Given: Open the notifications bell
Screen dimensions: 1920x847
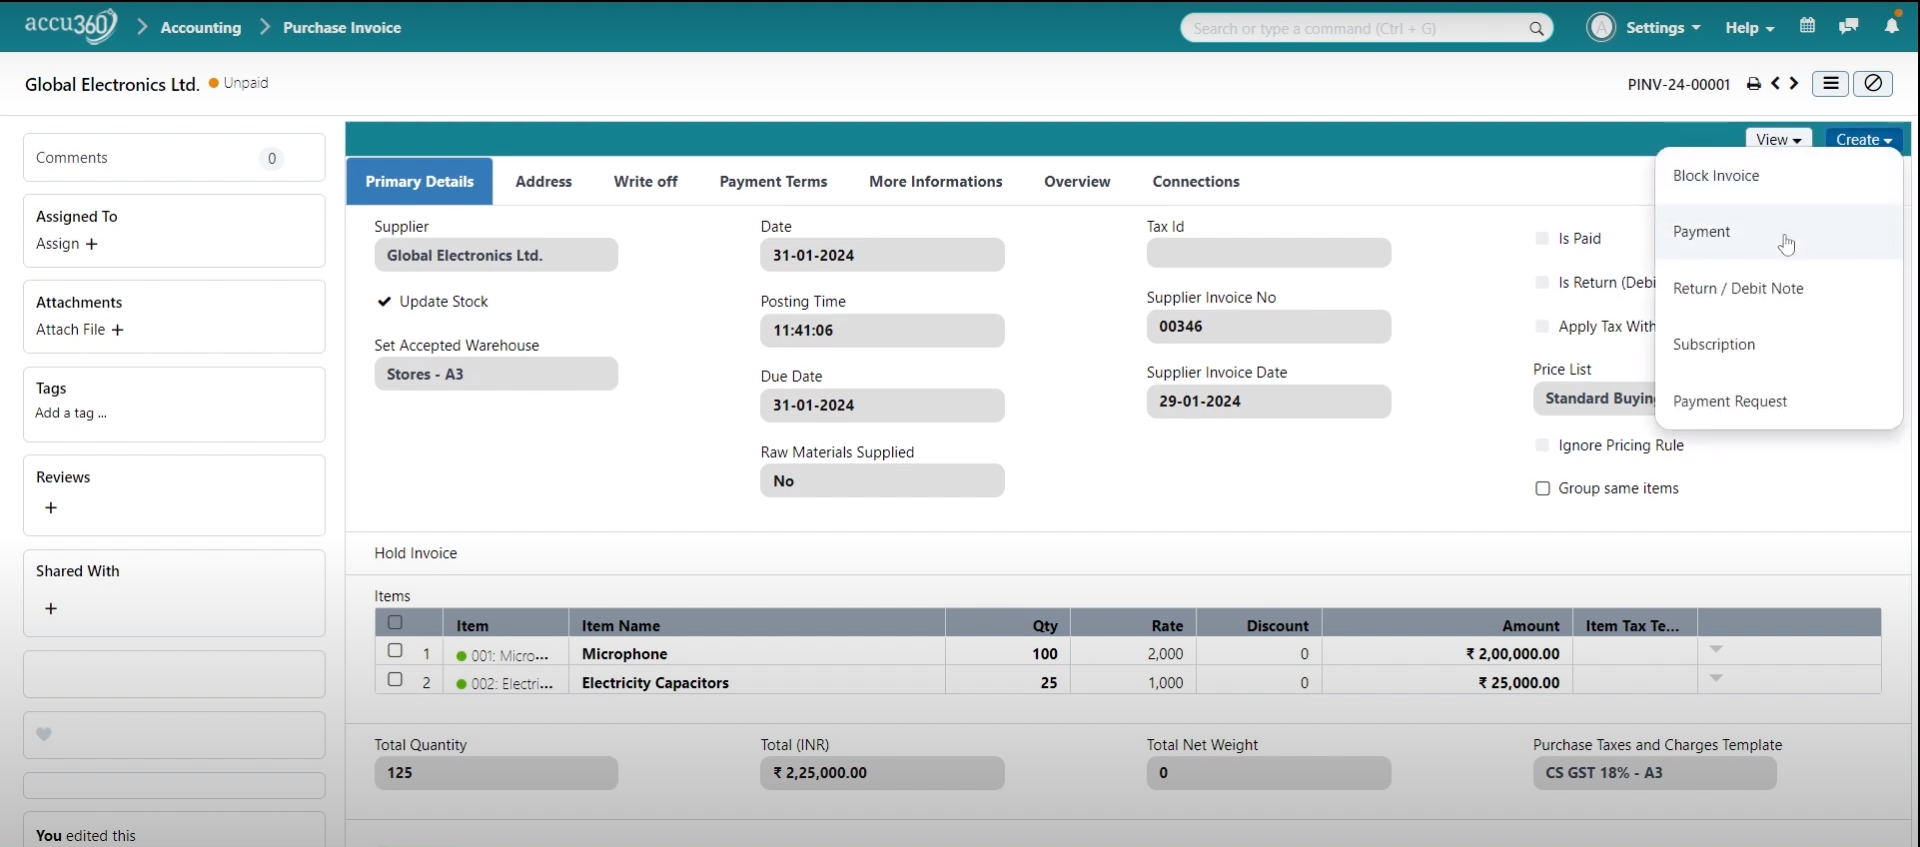Looking at the screenshot, I should point(1892,25).
